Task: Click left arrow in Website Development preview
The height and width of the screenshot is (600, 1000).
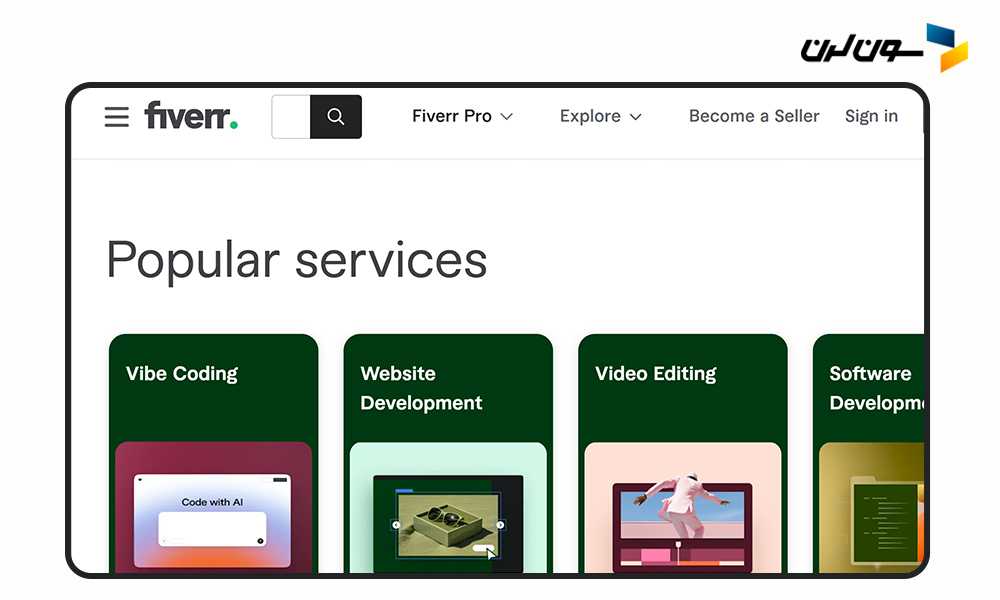Action: tap(396, 524)
